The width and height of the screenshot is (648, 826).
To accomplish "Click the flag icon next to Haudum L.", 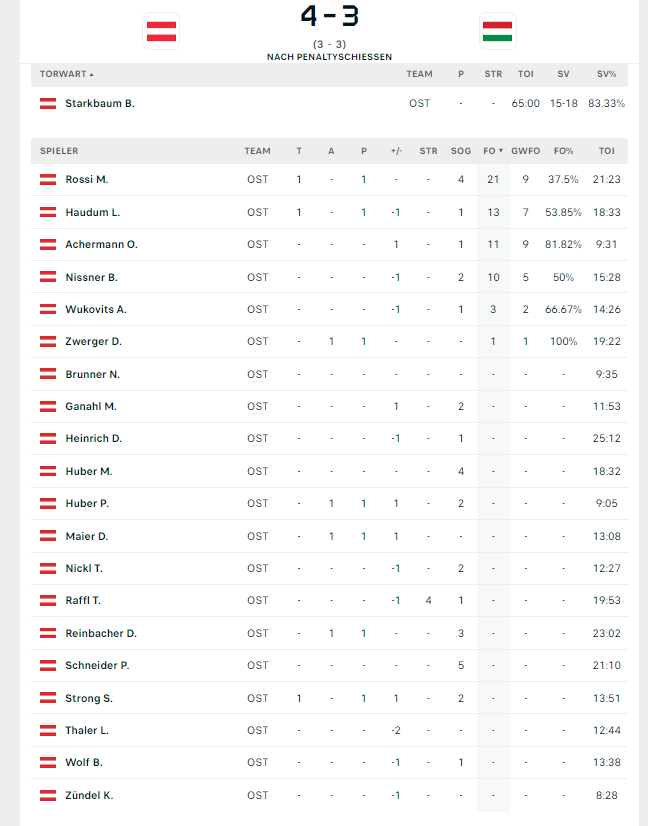I will (x=48, y=212).
